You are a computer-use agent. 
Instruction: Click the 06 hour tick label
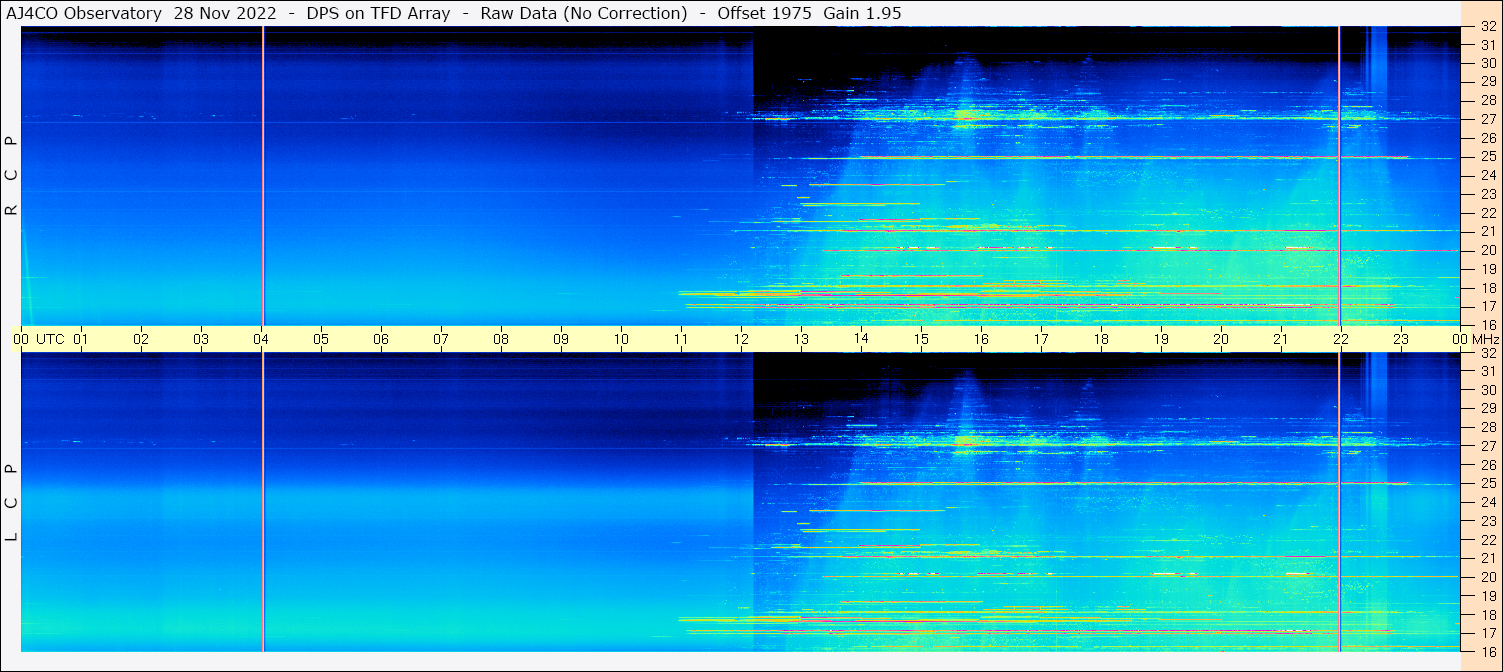click(381, 339)
